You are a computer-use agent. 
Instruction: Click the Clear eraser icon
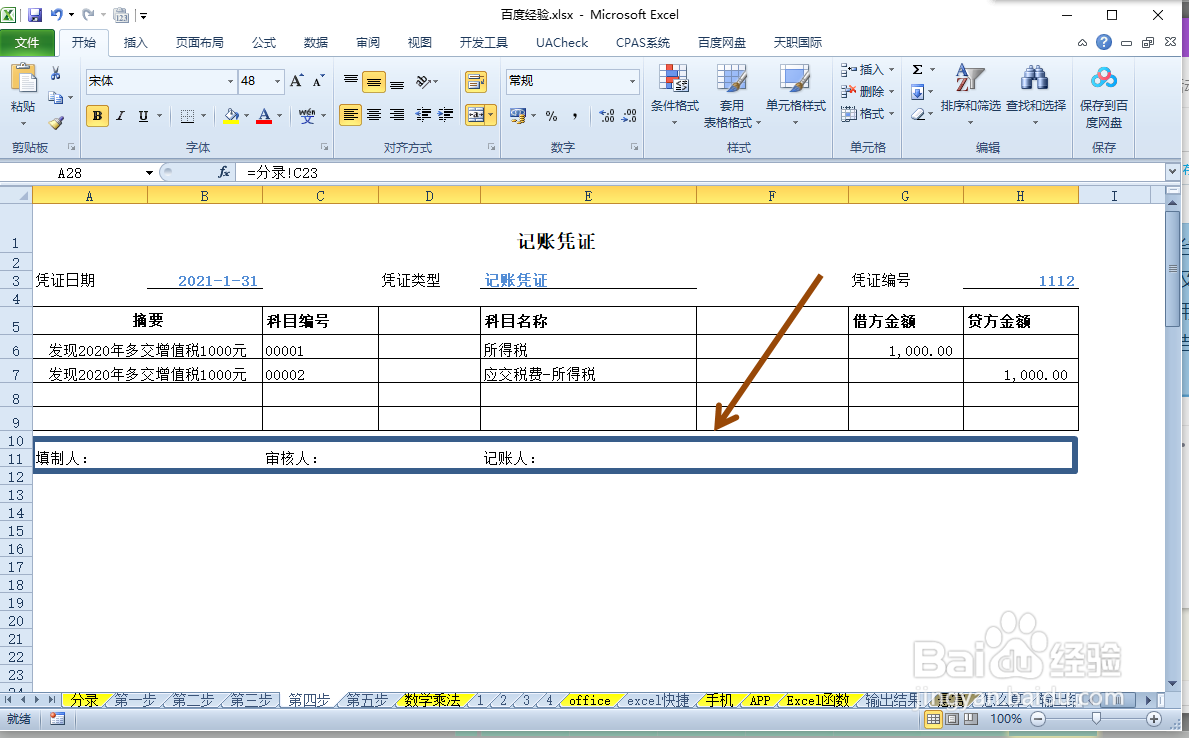tap(918, 115)
